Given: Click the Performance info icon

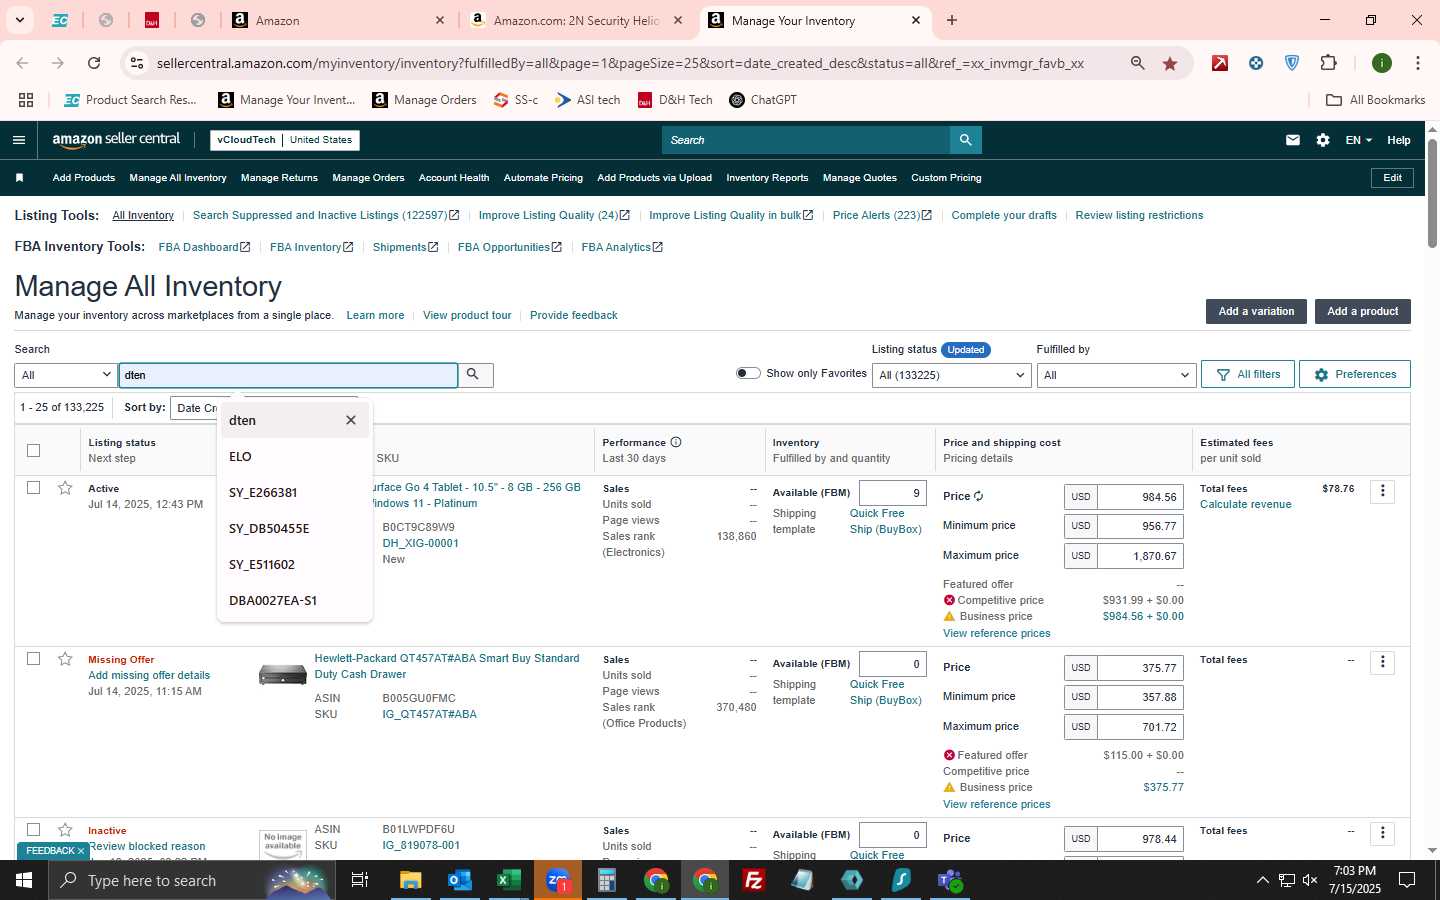Looking at the screenshot, I should coord(676,442).
